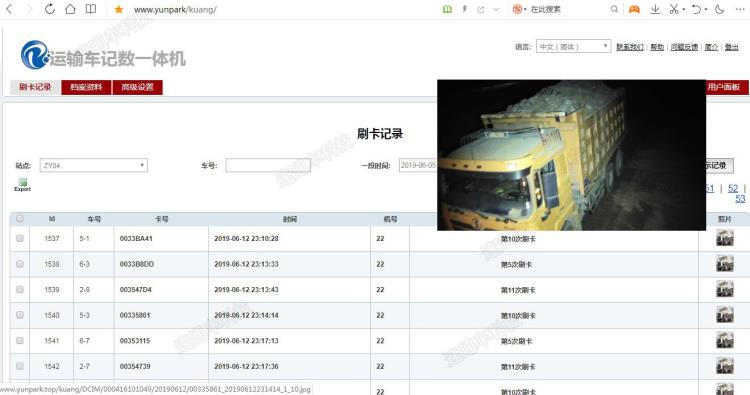
Task: Check the row 1538 checkbox
Action: tap(20, 263)
